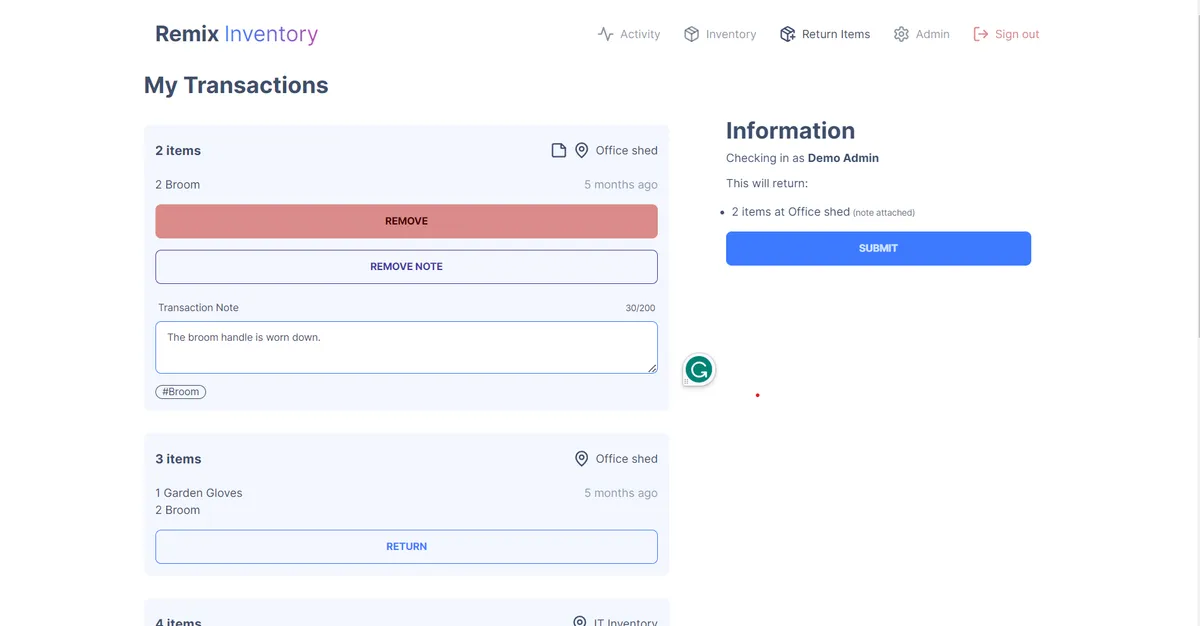Click the Remix Inventory logo
Image resolution: width=1200 pixels, height=626 pixels.
pyautogui.click(x=236, y=34)
